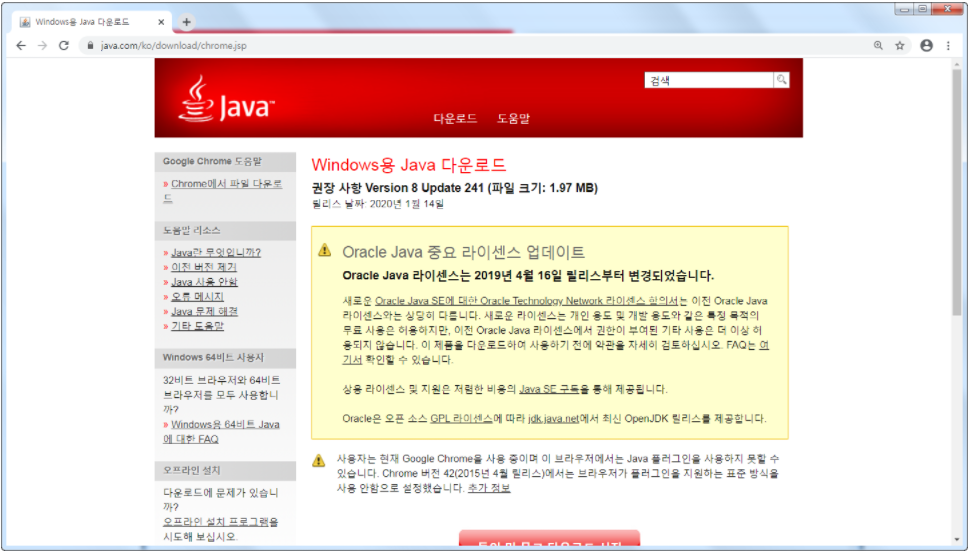
Task: Reload the page with the refresh icon
Action: tap(64, 46)
